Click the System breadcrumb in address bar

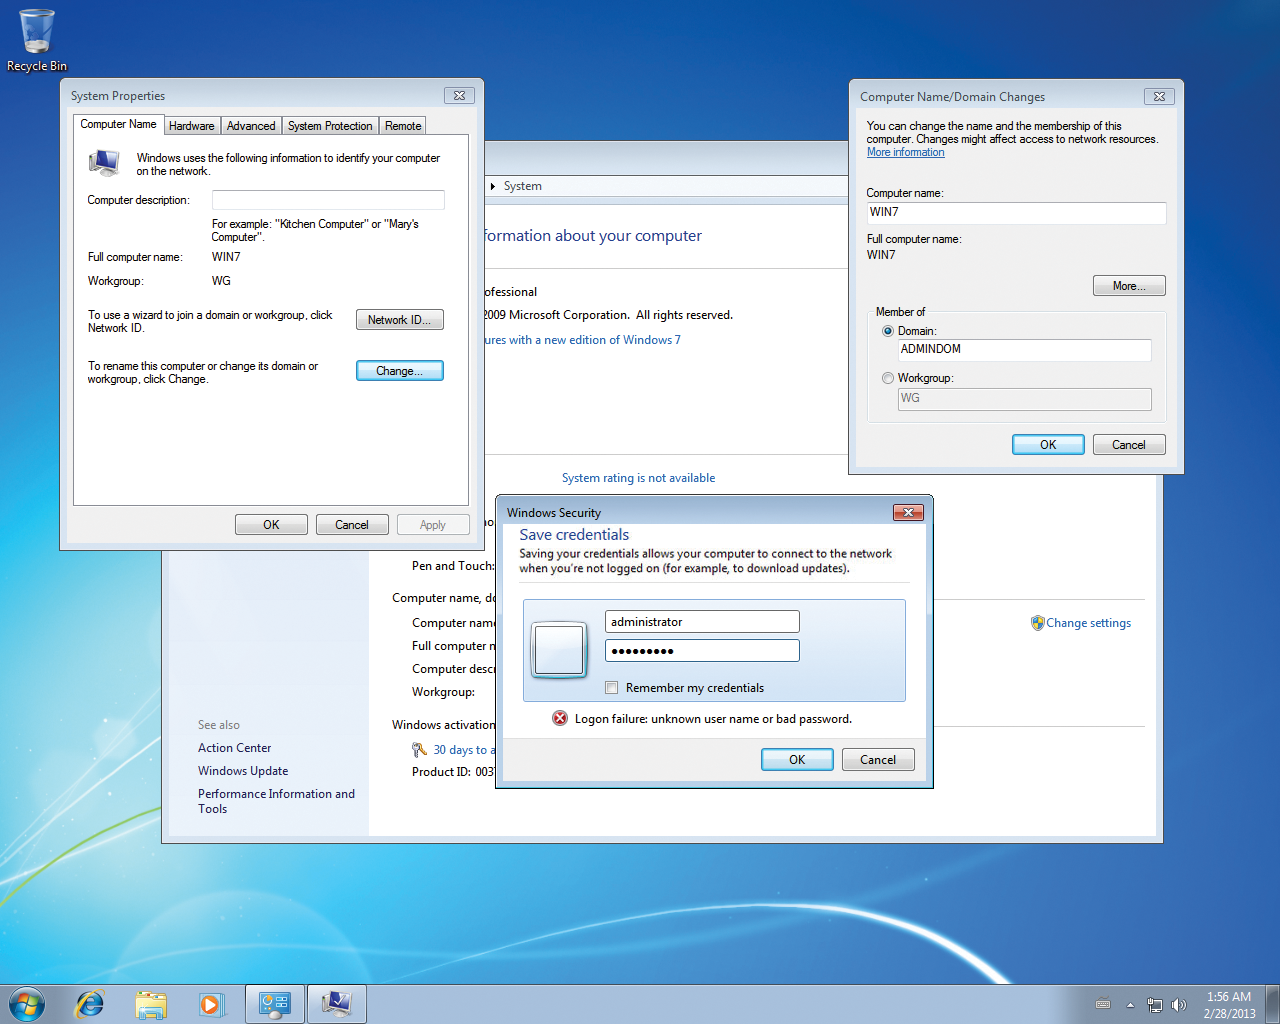tap(522, 186)
